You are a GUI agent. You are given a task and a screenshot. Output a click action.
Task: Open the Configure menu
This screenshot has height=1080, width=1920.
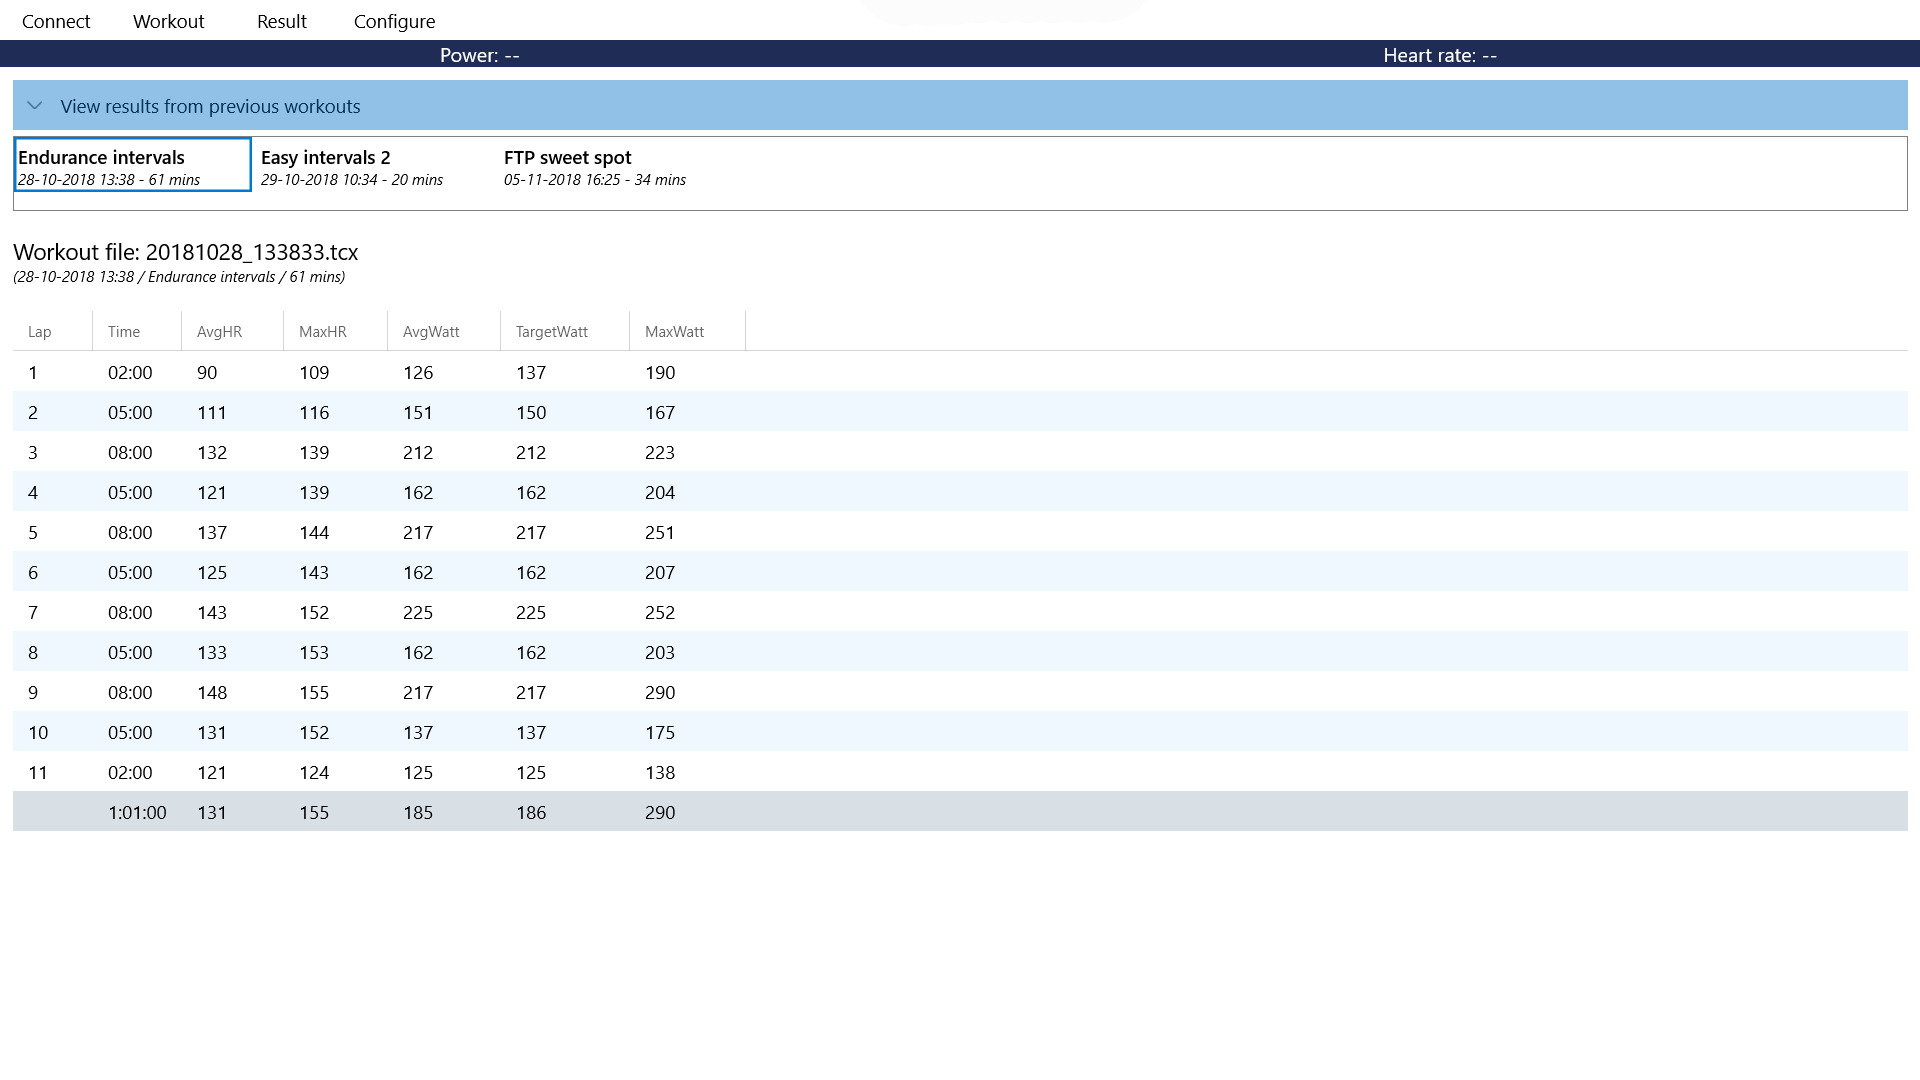(394, 21)
